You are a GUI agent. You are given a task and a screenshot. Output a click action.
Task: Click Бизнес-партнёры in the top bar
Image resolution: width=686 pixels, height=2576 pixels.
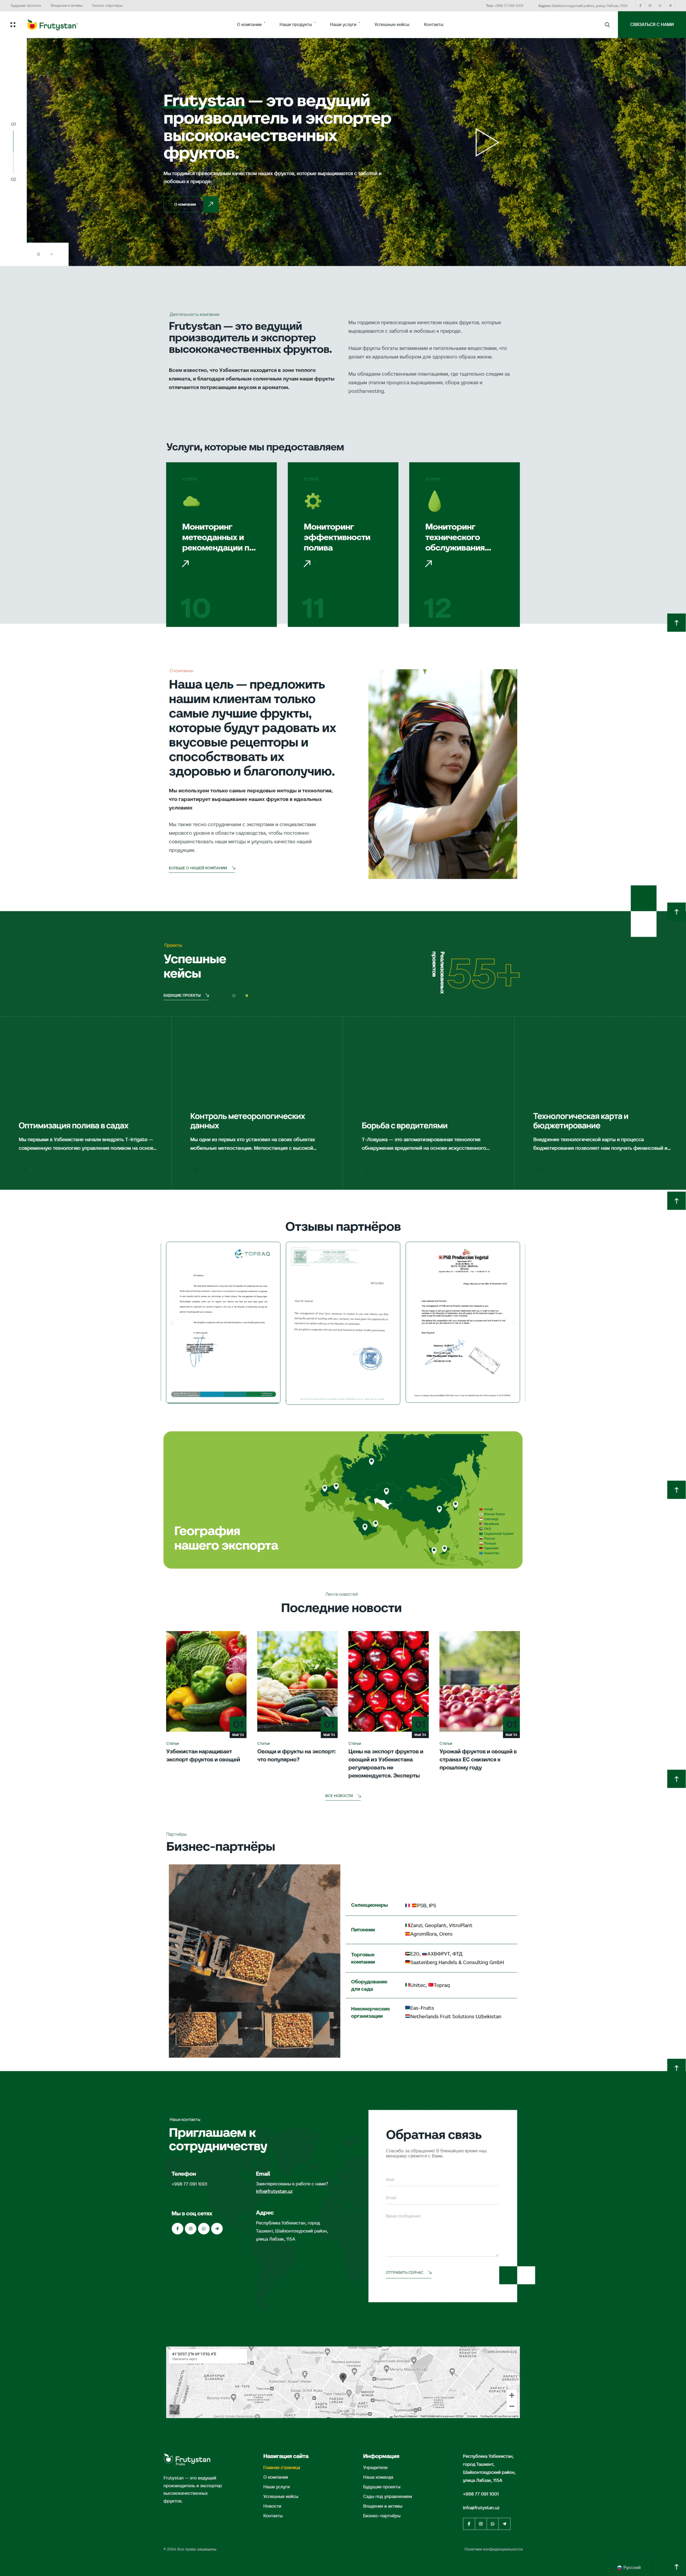(x=107, y=5)
